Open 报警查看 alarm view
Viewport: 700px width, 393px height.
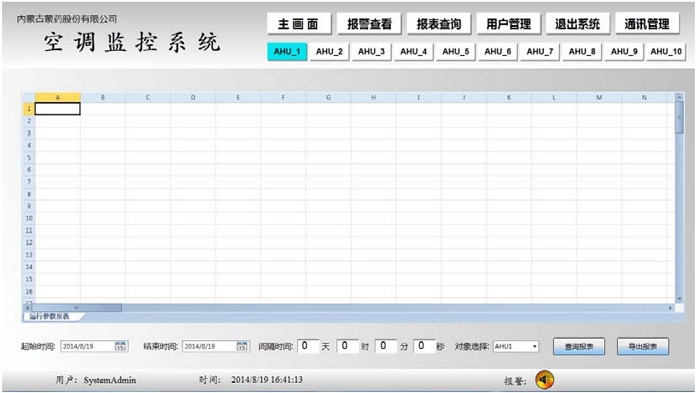click(369, 24)
